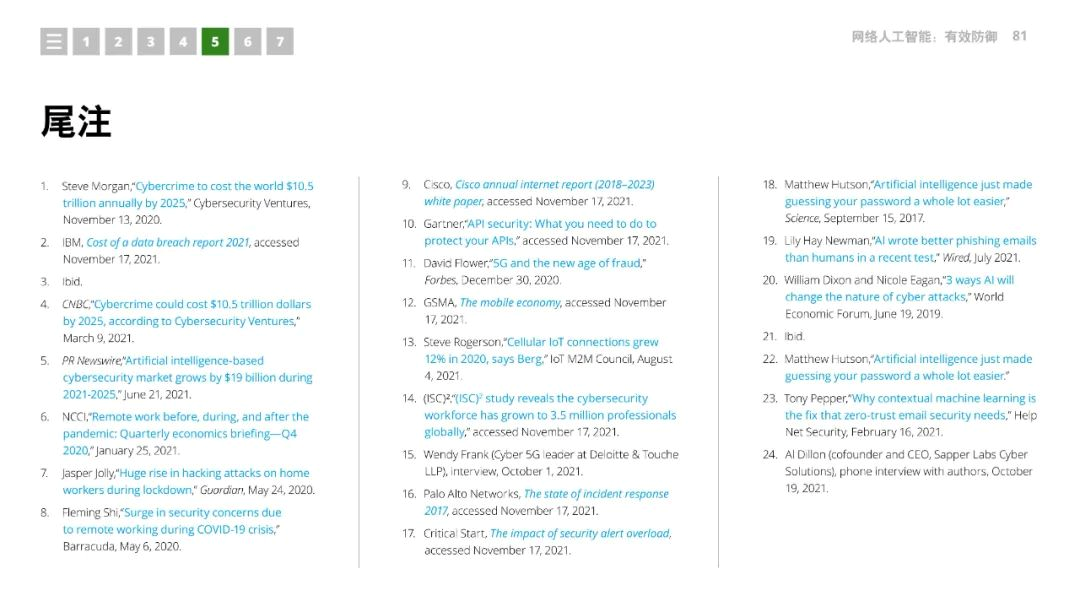Click "Barracuda, May 6, 2020." text

pos(122,546)
